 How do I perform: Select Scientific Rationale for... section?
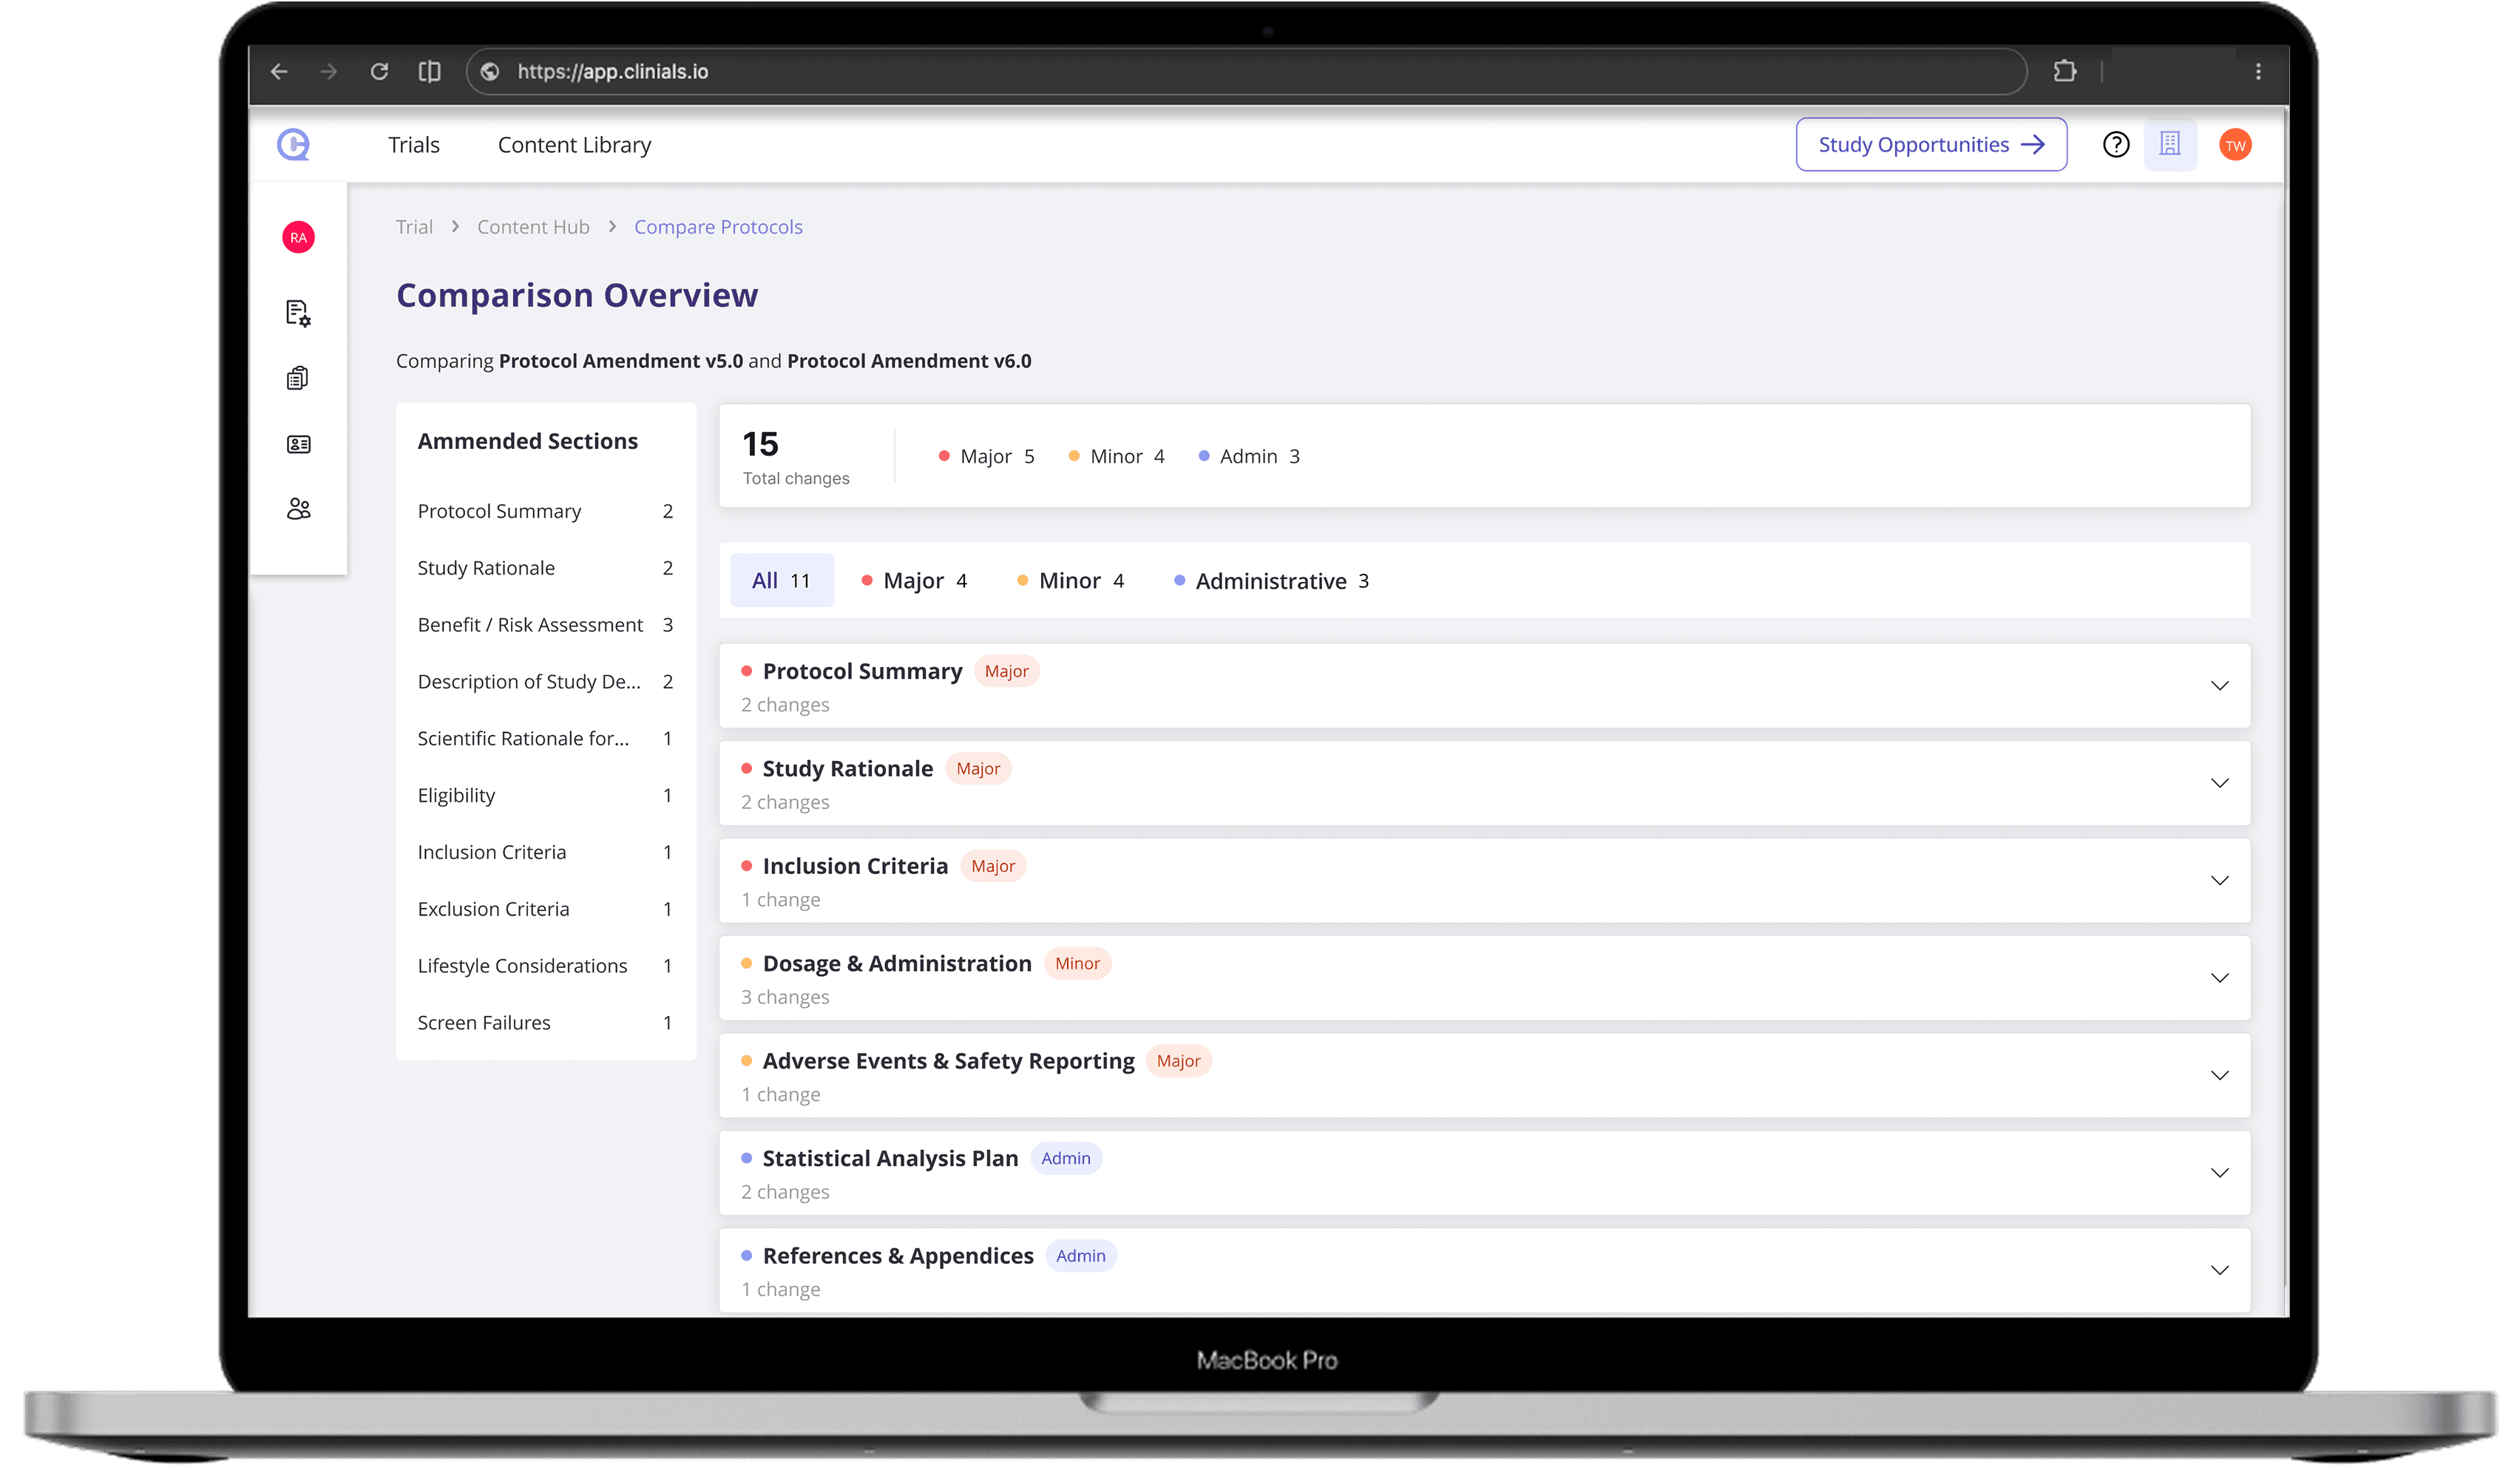545,739
